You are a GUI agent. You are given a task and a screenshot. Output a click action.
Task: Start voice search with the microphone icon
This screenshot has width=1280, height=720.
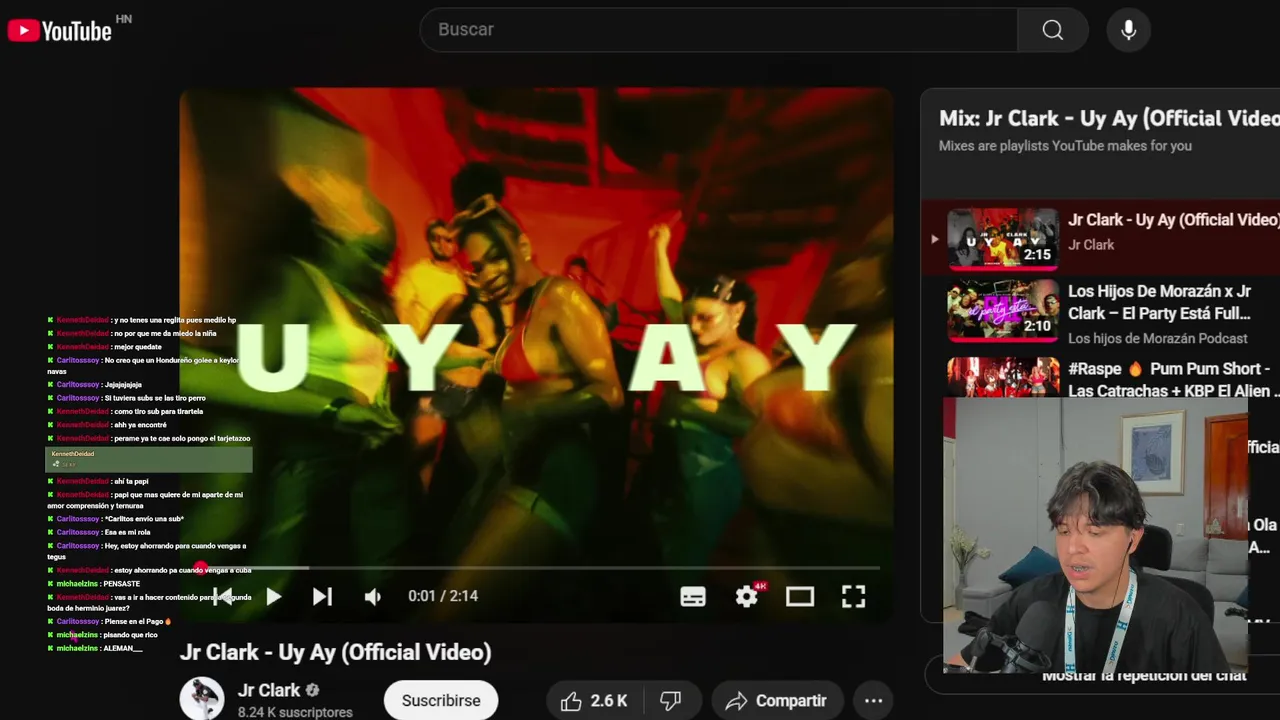pos(1128,30)
